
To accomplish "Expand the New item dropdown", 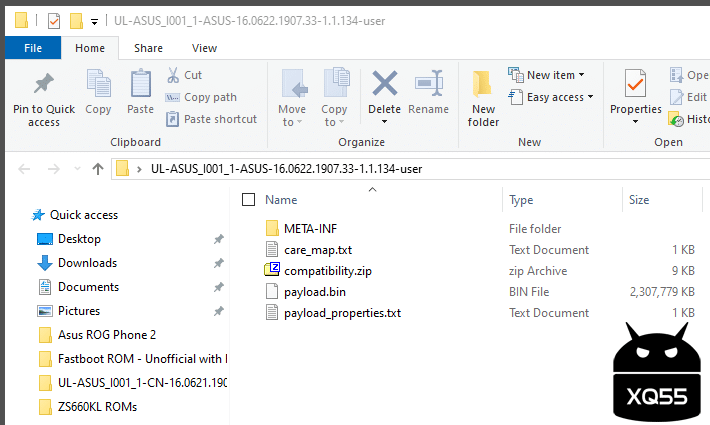I will 547,75.
